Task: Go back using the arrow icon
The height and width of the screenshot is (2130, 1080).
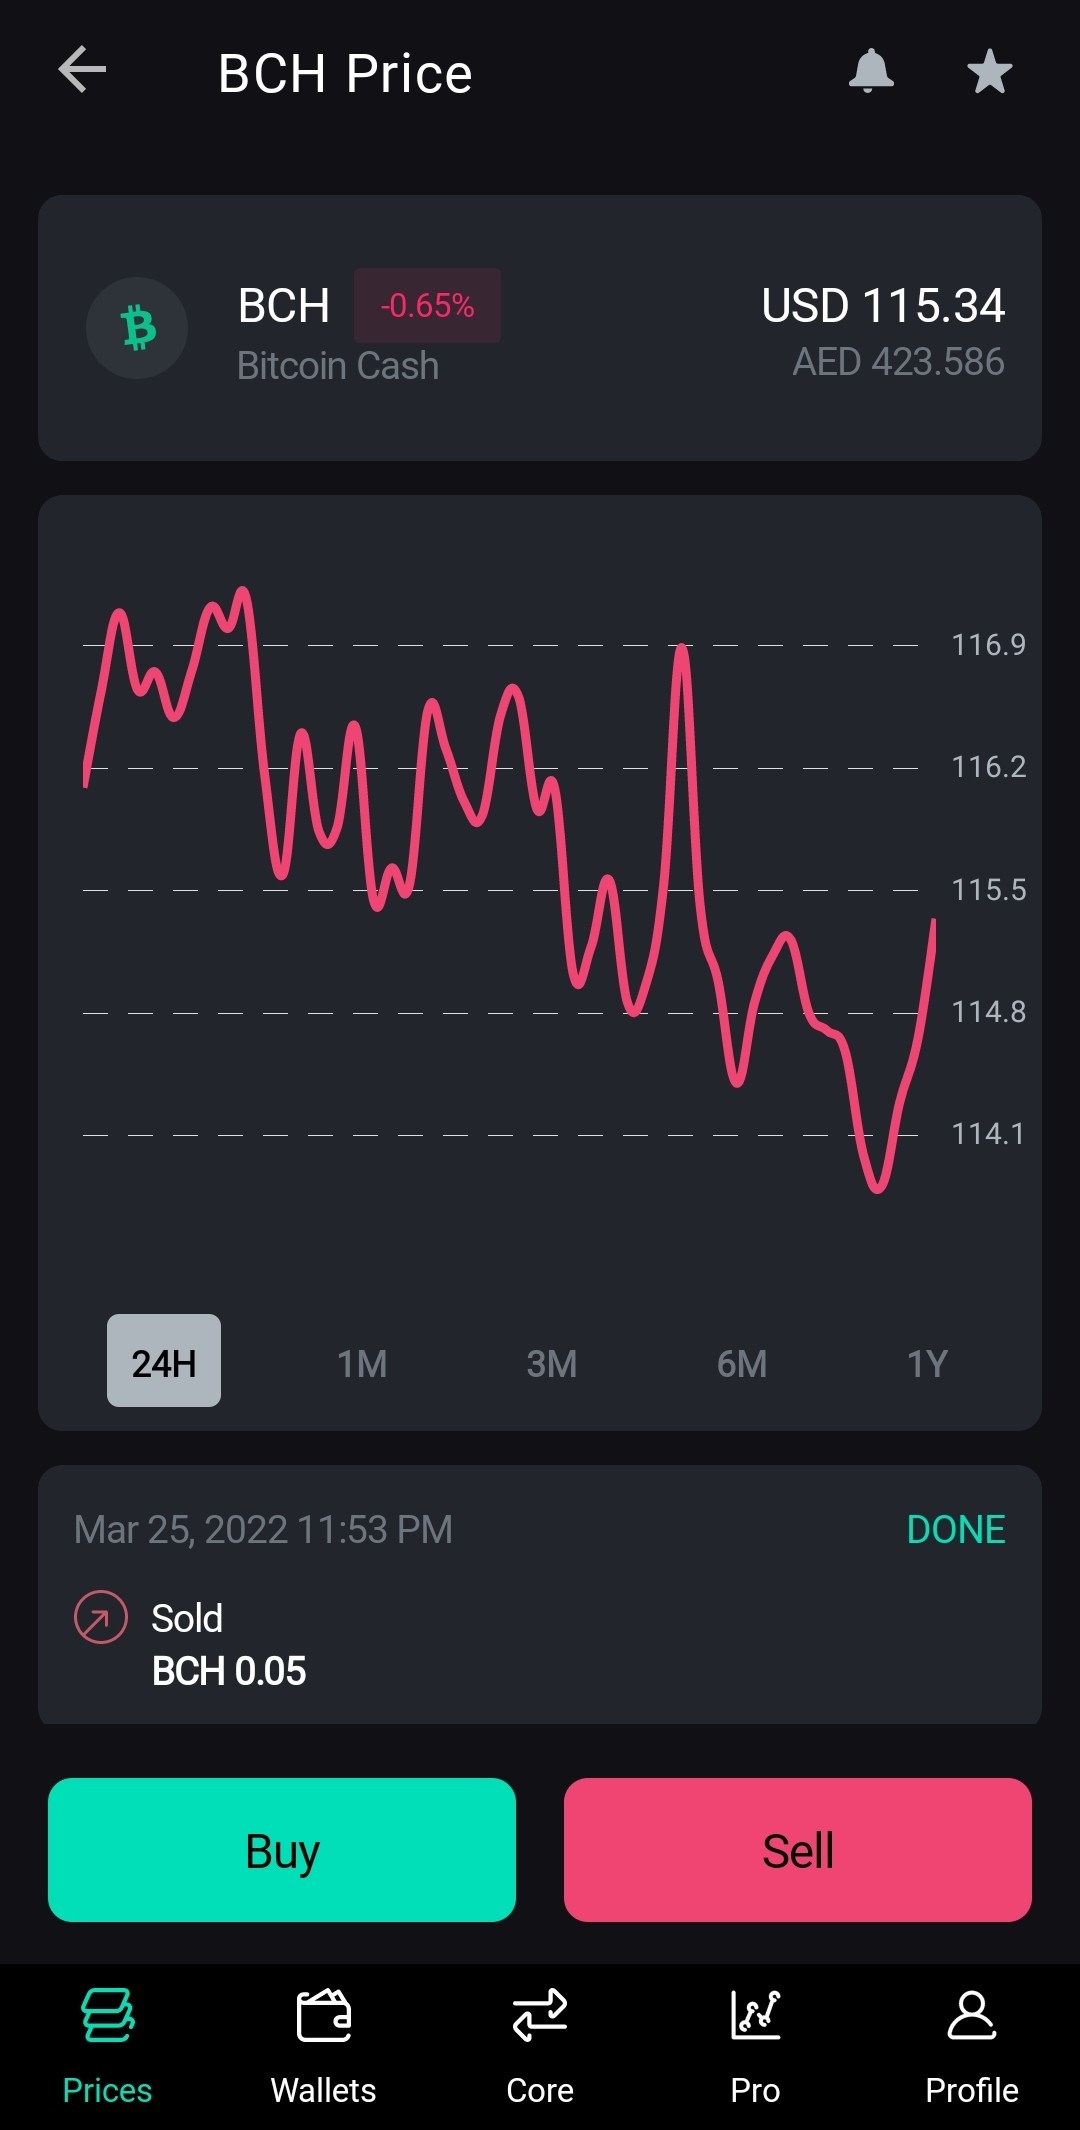Action: click(82, 71)
